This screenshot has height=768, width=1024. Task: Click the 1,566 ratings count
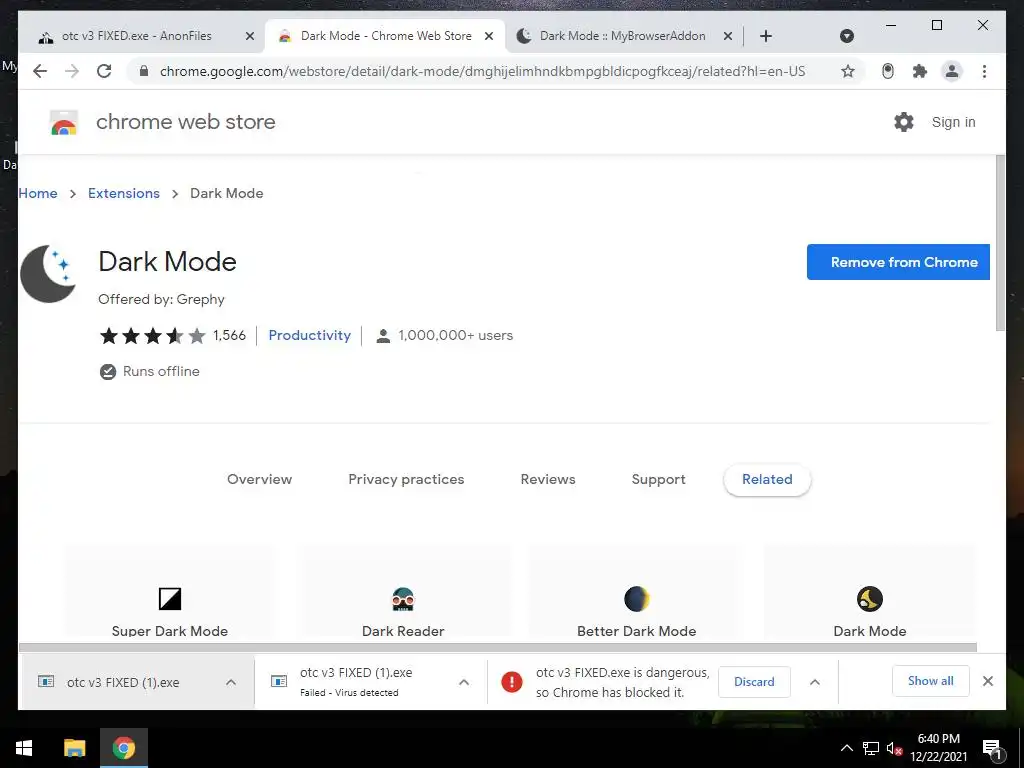point(229,336)
